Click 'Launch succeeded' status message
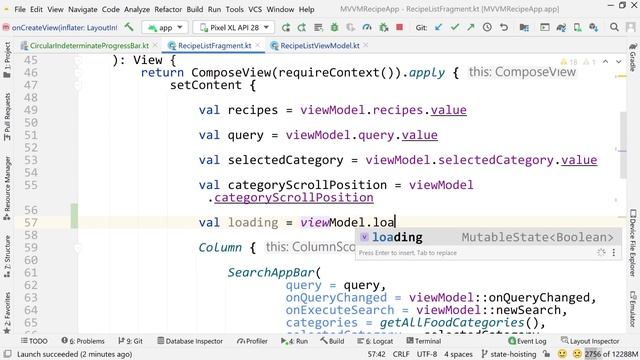640x360 pixels. [74, 354]
